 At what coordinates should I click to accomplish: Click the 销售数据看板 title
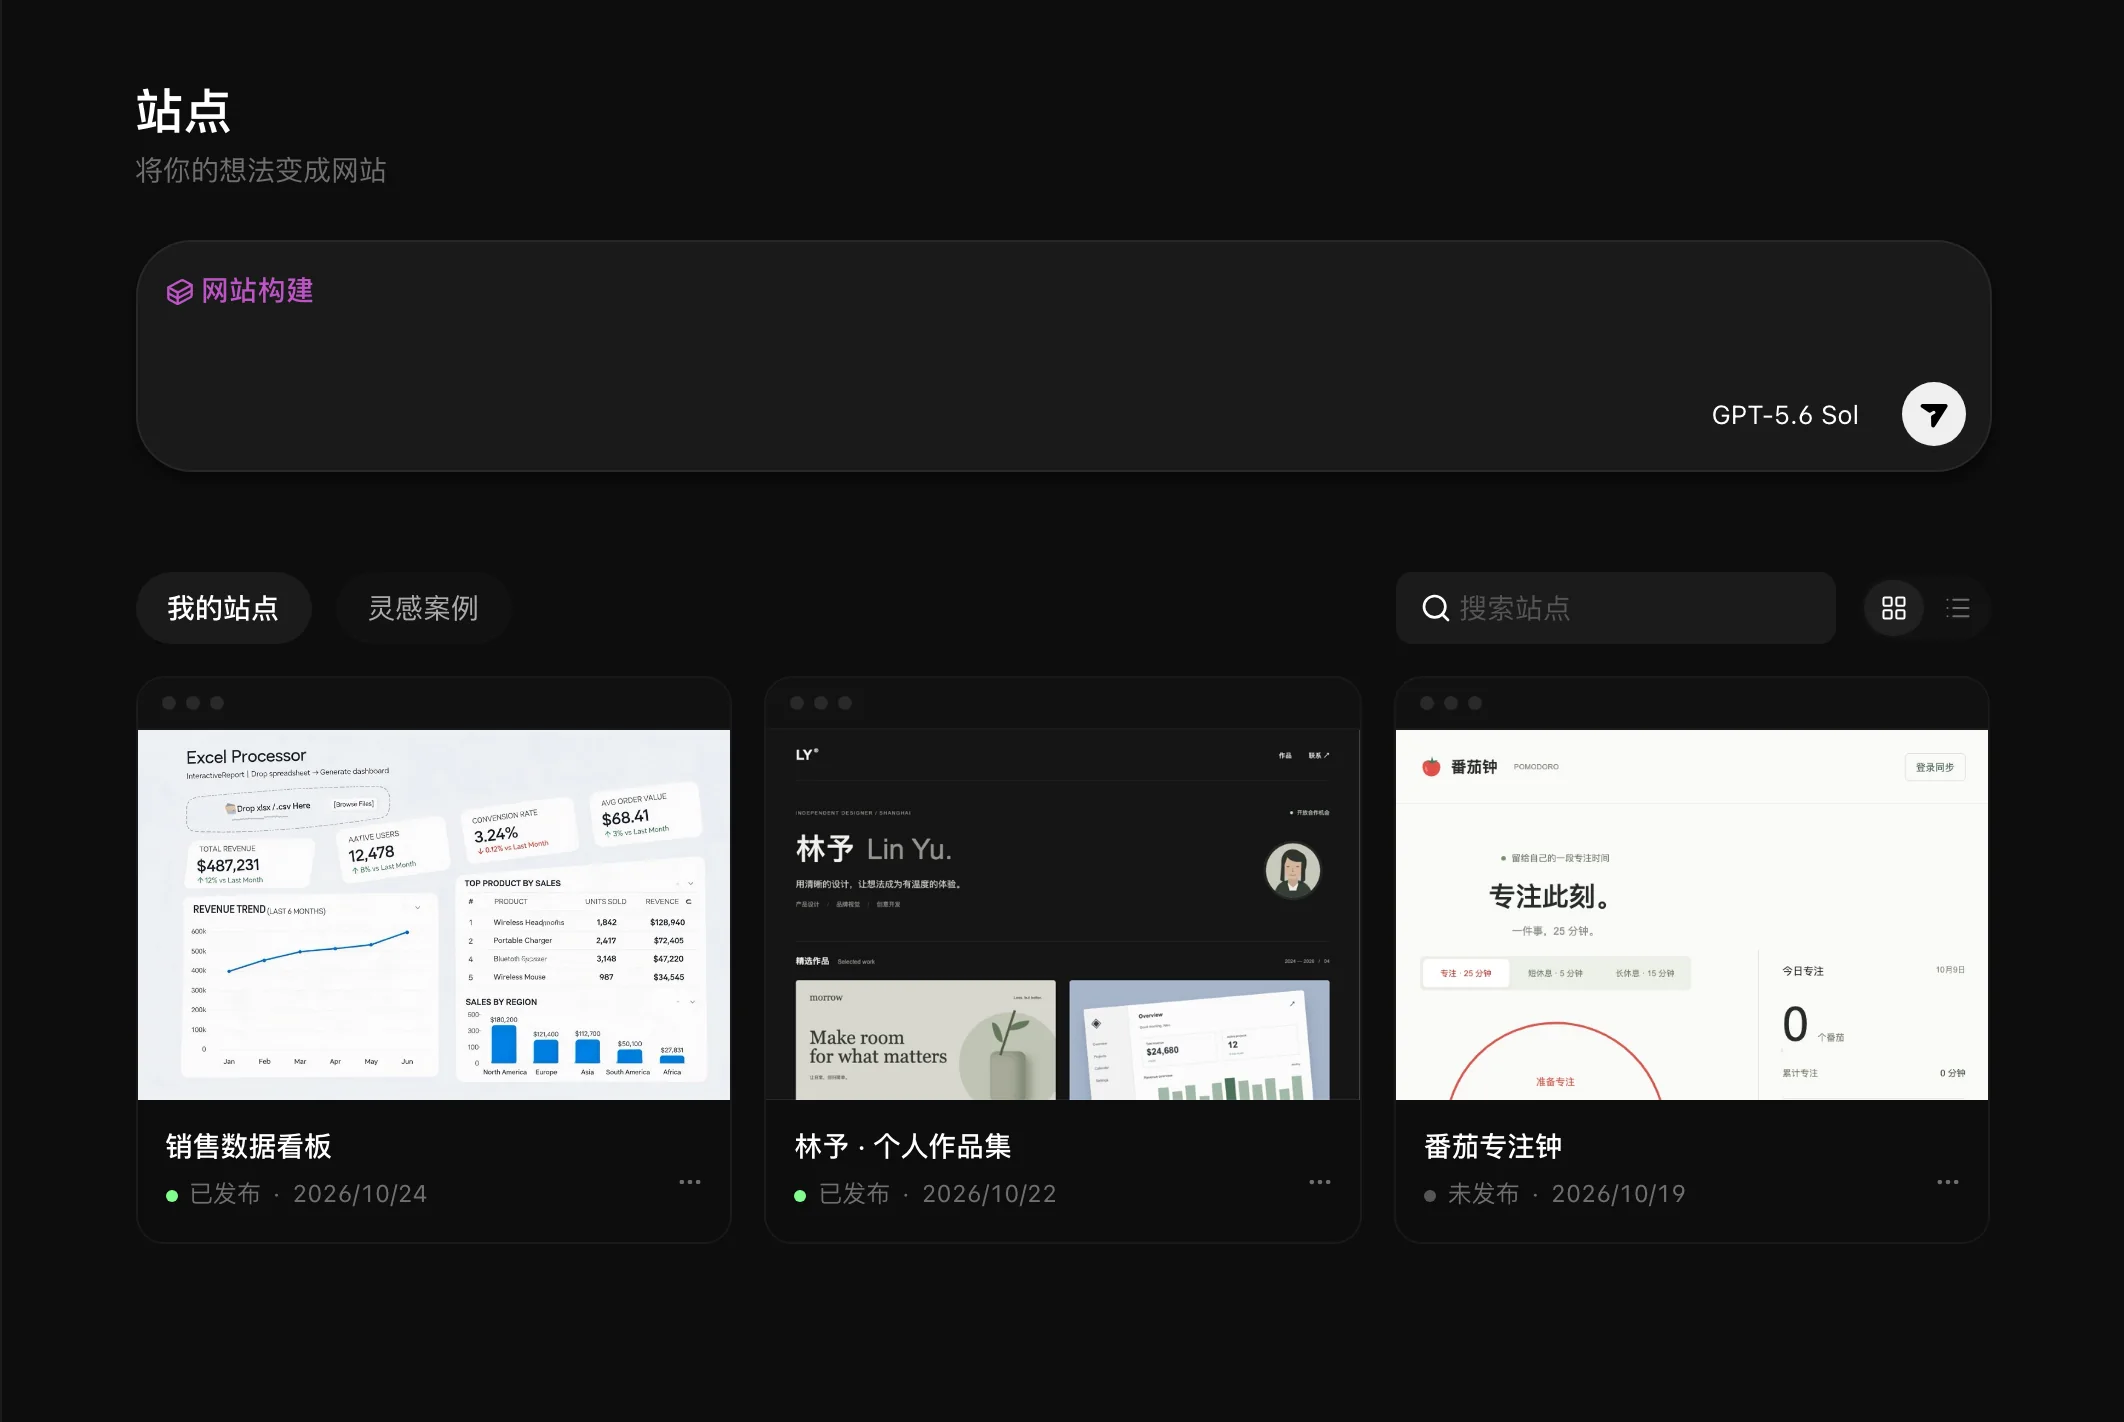click(249, 1146)
